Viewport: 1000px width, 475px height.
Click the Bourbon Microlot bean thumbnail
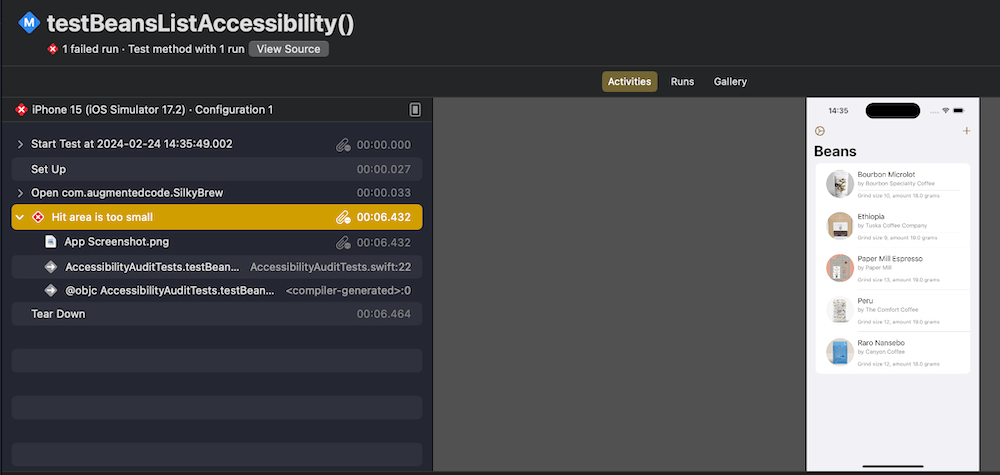[839, 184]
